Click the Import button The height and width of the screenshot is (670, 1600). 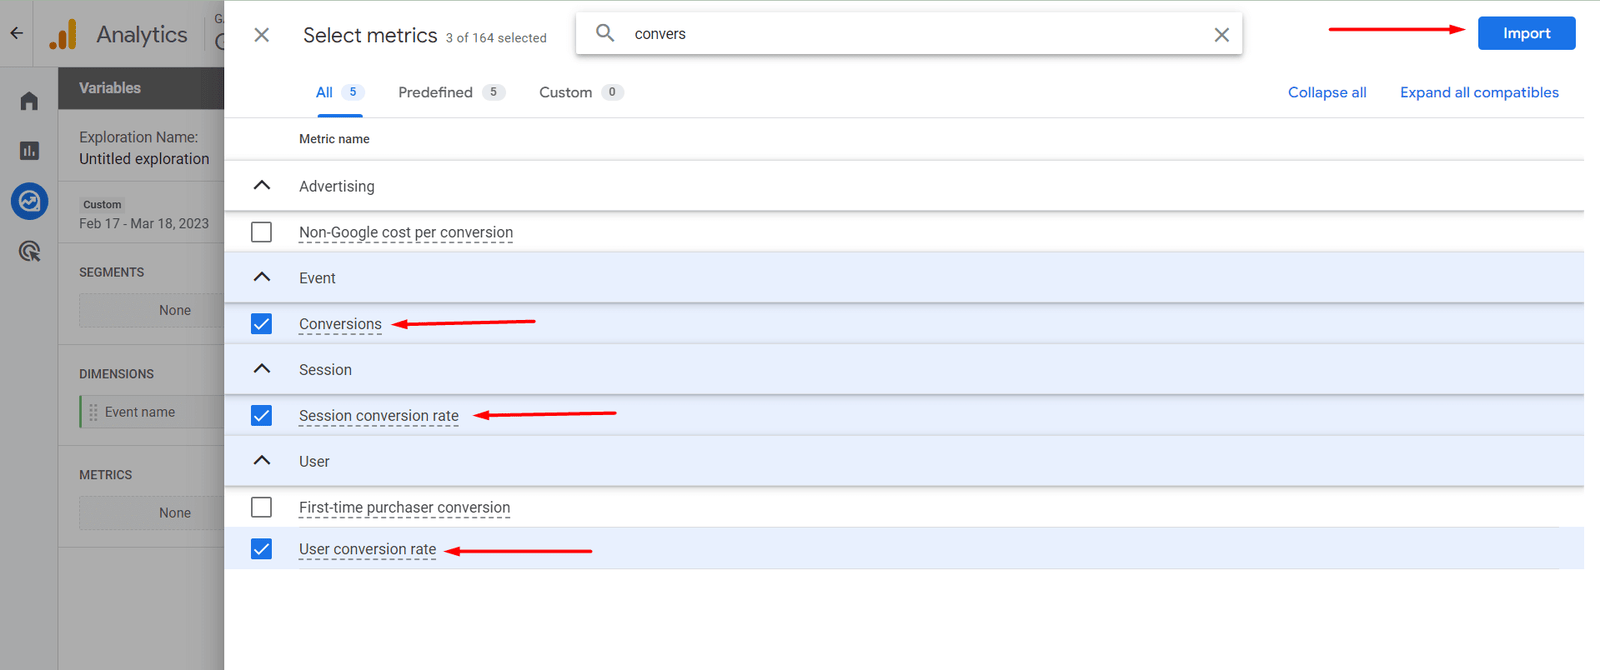pyautogui.click(x=1526, y=33)
